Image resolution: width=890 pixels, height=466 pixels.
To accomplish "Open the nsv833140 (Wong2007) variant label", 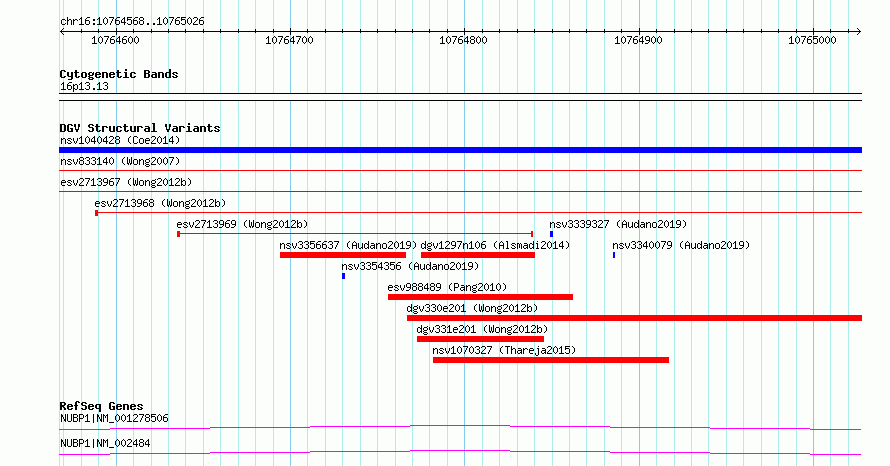I will [120, 161].
